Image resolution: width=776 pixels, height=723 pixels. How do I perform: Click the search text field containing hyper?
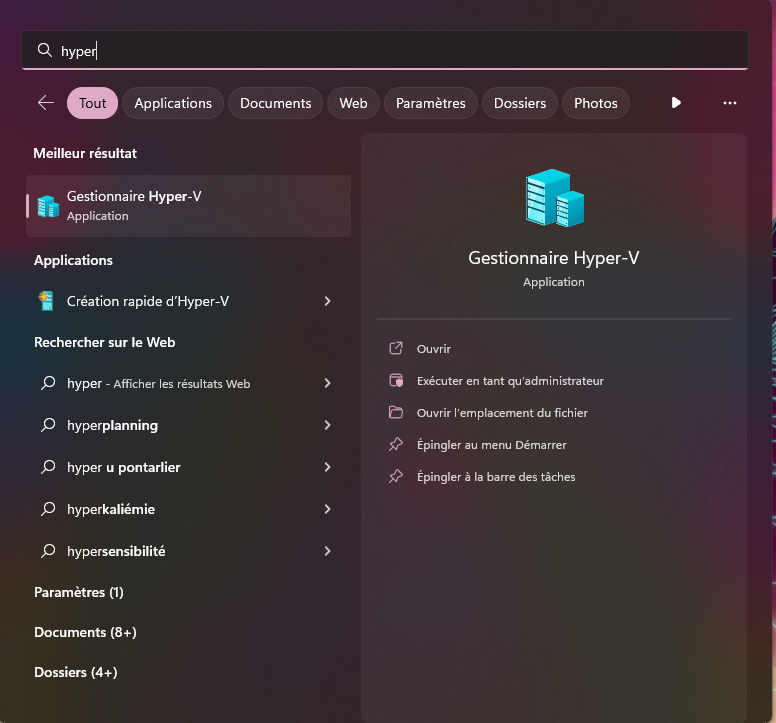(x=385, y=50)
